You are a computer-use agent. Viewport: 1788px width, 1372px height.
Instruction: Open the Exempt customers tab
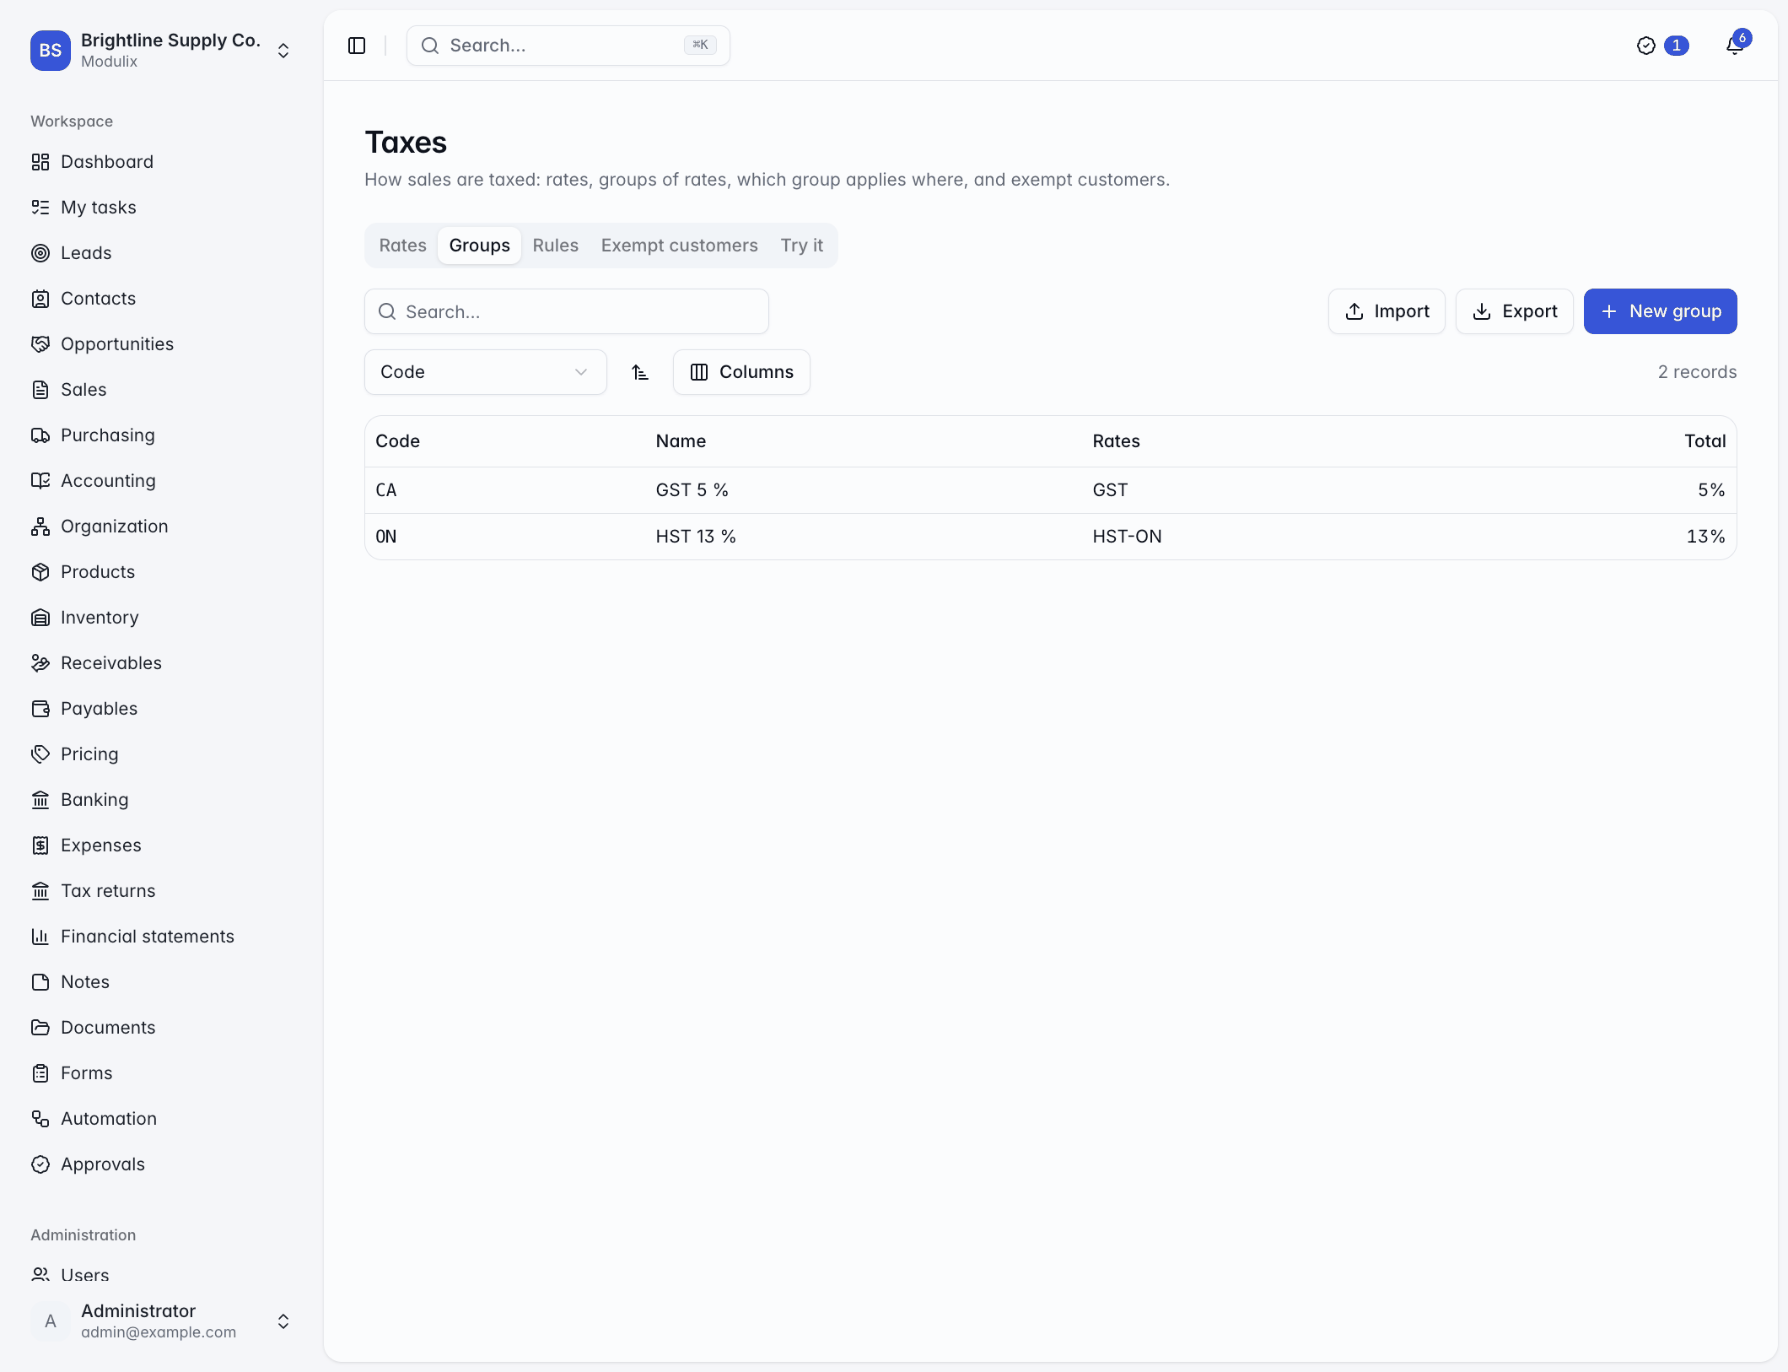point(679,245)
